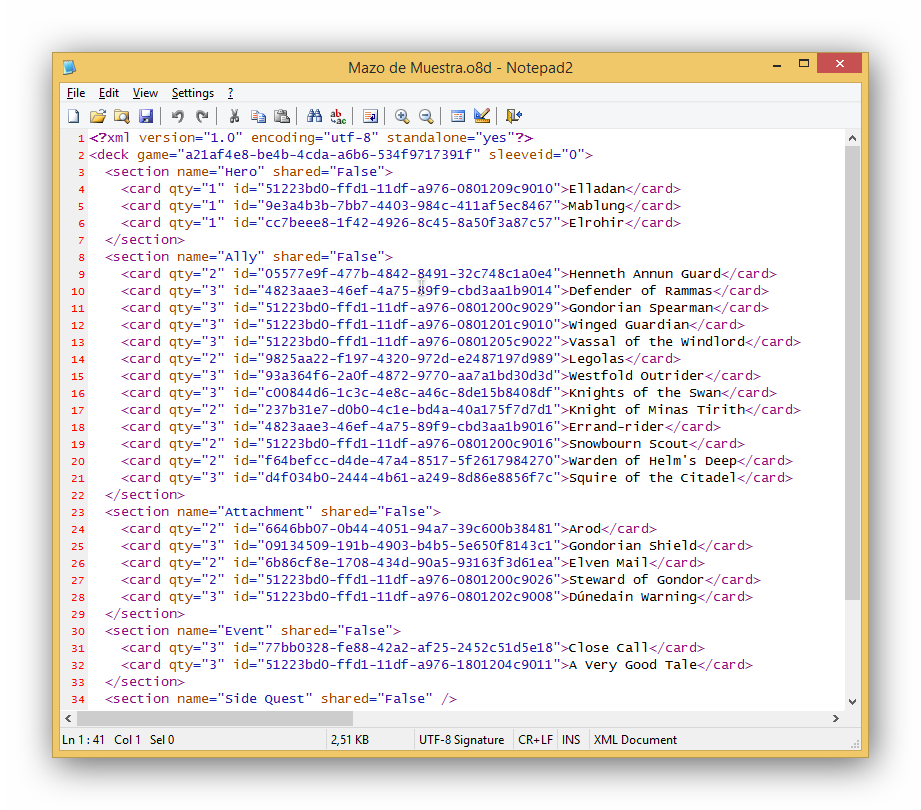Click the Paste clipboard icon
Image resolution: width=921 pixels, height=810 pixels.
pos(282,116)
